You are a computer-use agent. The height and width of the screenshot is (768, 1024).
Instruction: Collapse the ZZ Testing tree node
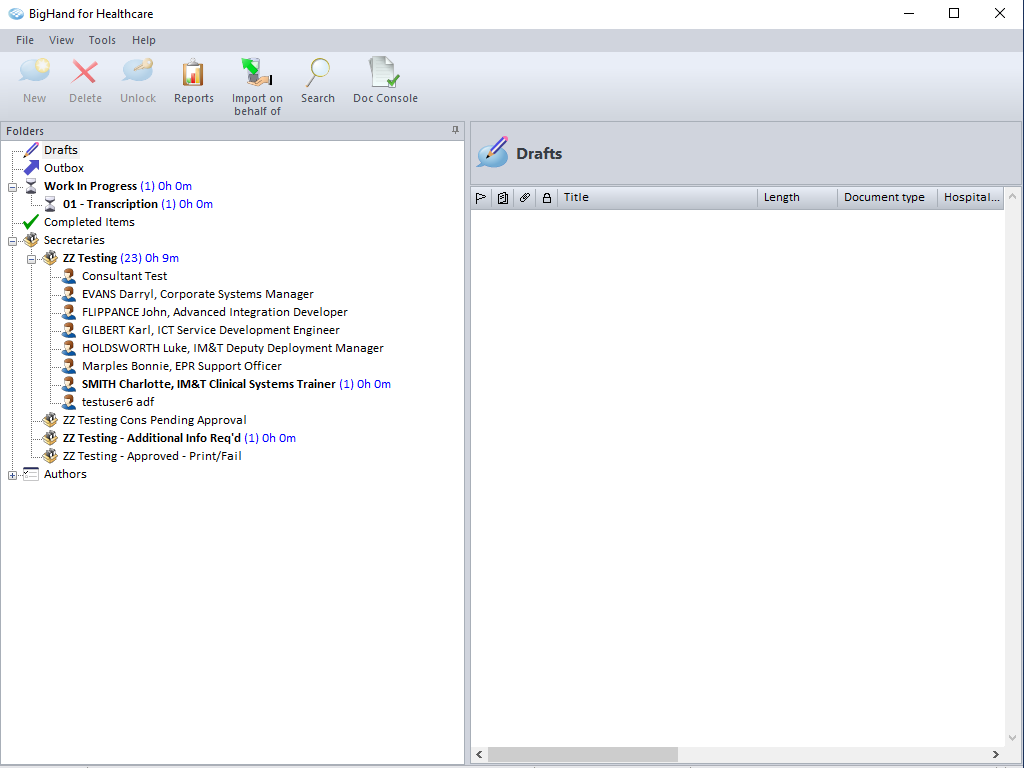pos(31,259)
